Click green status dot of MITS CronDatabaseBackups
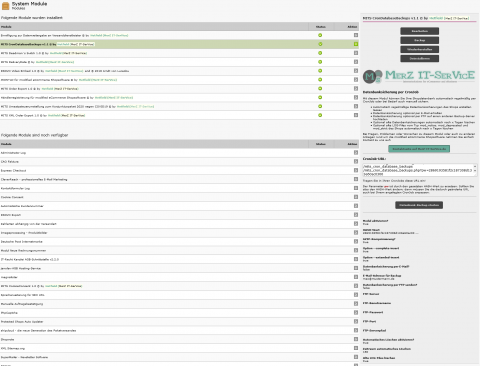480x366 pixels. pyautogui.click(x=320, y=44)
